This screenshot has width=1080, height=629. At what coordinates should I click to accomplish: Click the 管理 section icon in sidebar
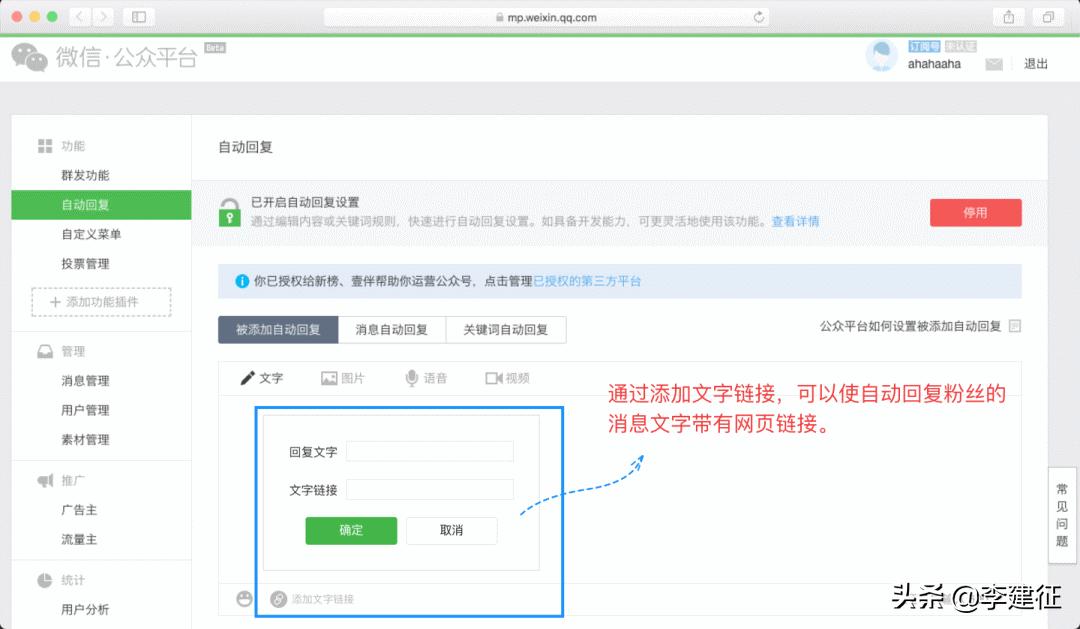coord(44,351)
